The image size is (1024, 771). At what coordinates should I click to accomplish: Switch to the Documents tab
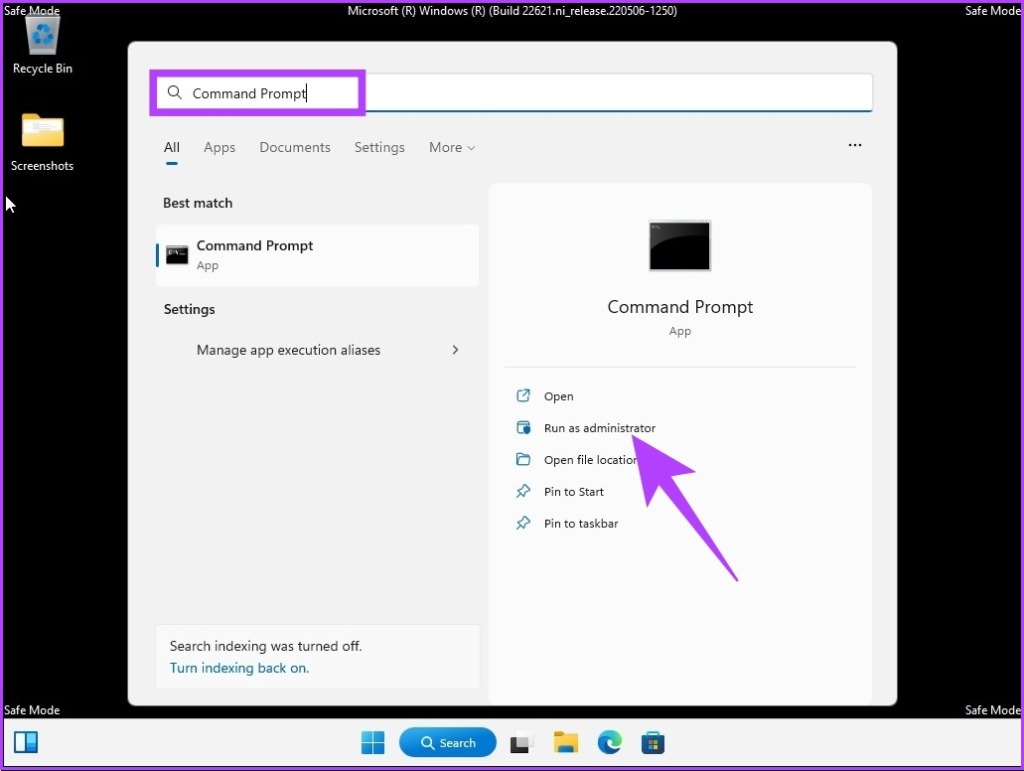point(295,148)
